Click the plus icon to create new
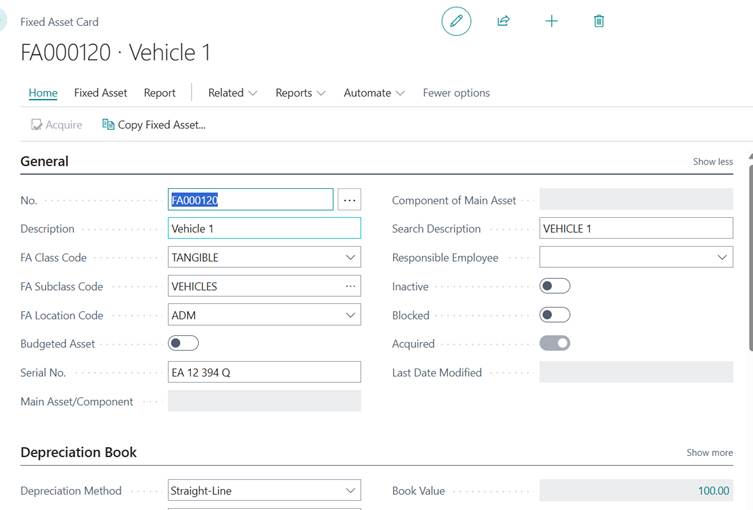 pos(551,21)
